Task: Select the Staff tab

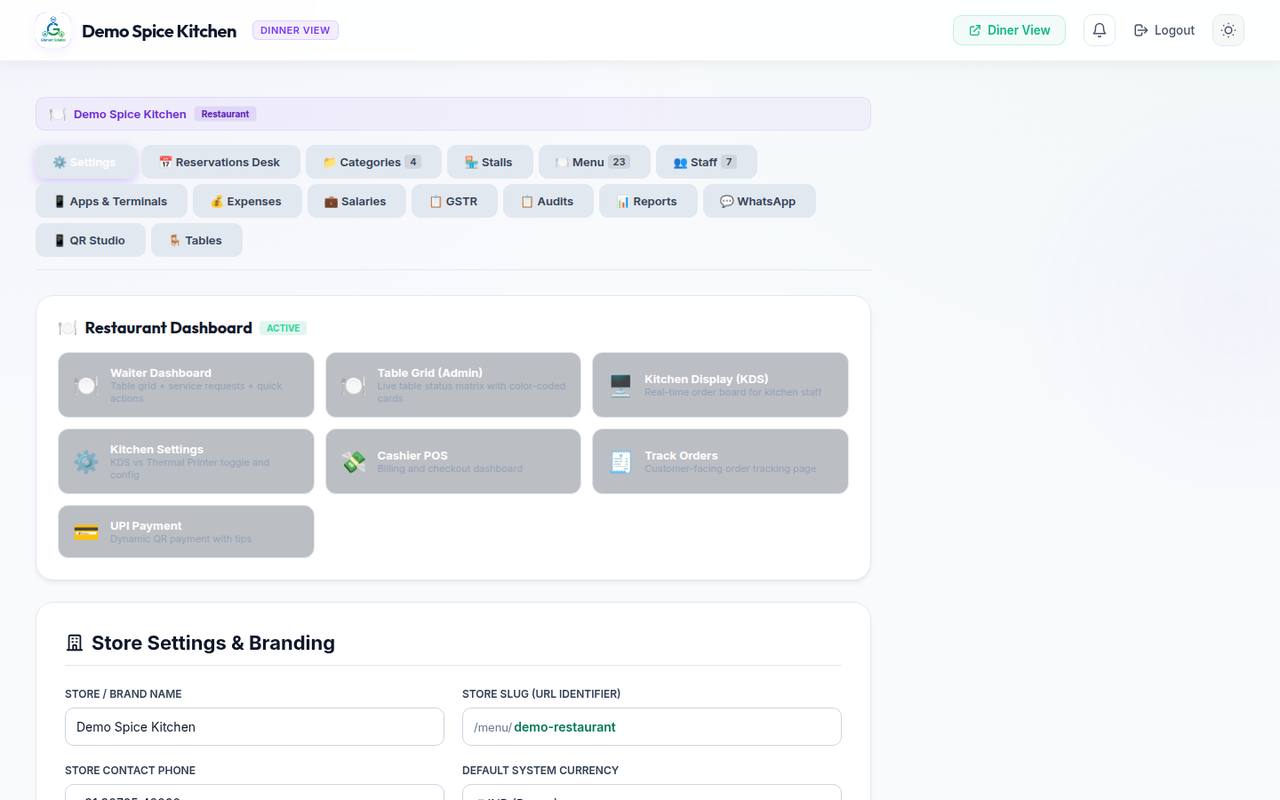Action: (x=706, y=162)
